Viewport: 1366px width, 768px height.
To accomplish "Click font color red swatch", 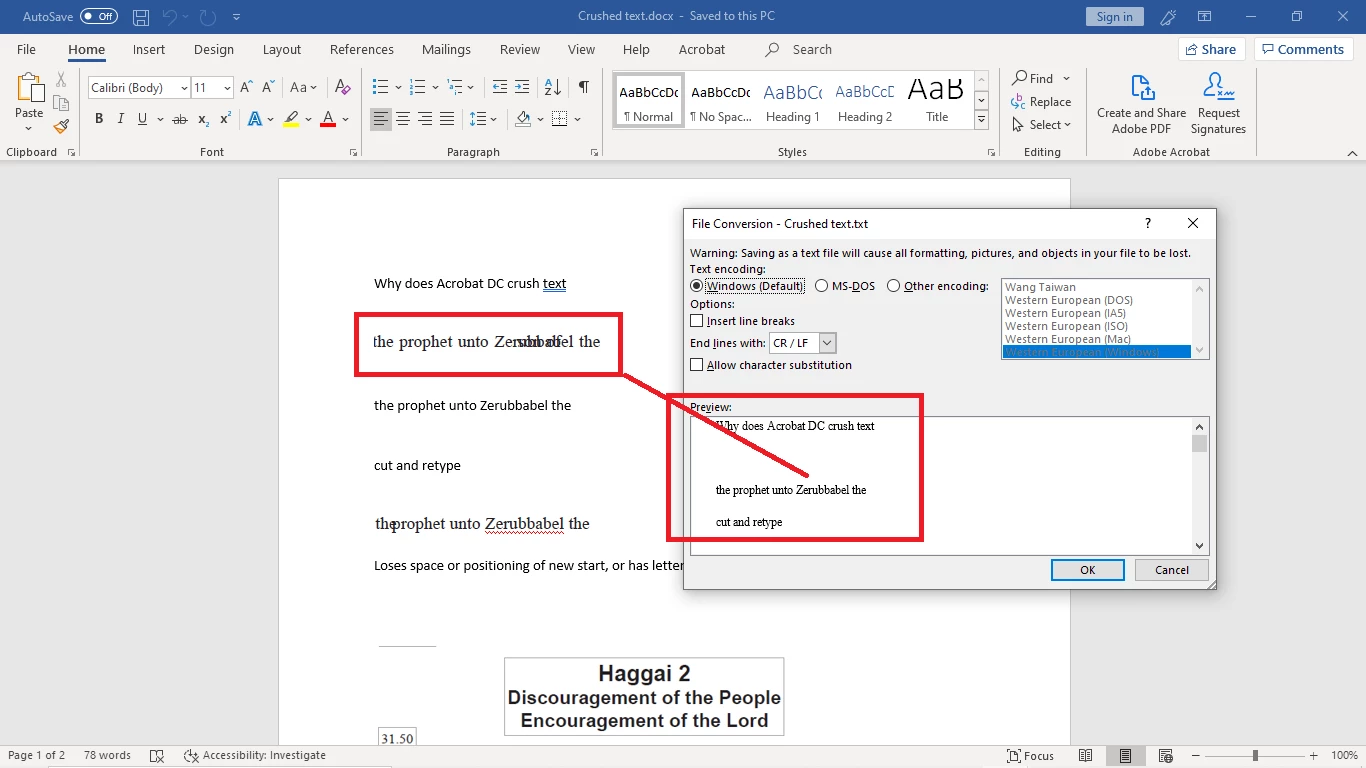I will 328,119.
